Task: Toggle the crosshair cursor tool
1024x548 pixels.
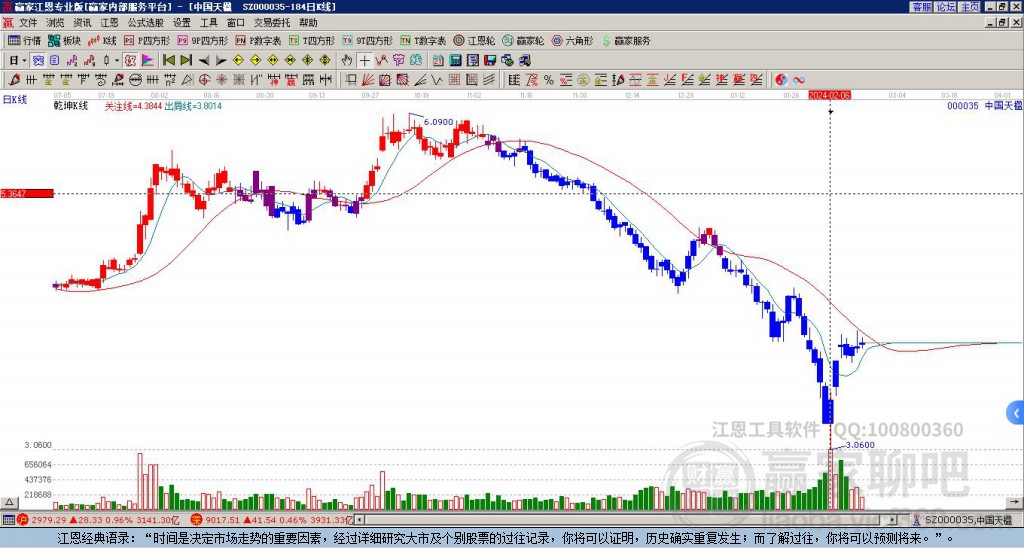Action: point(364,61)
